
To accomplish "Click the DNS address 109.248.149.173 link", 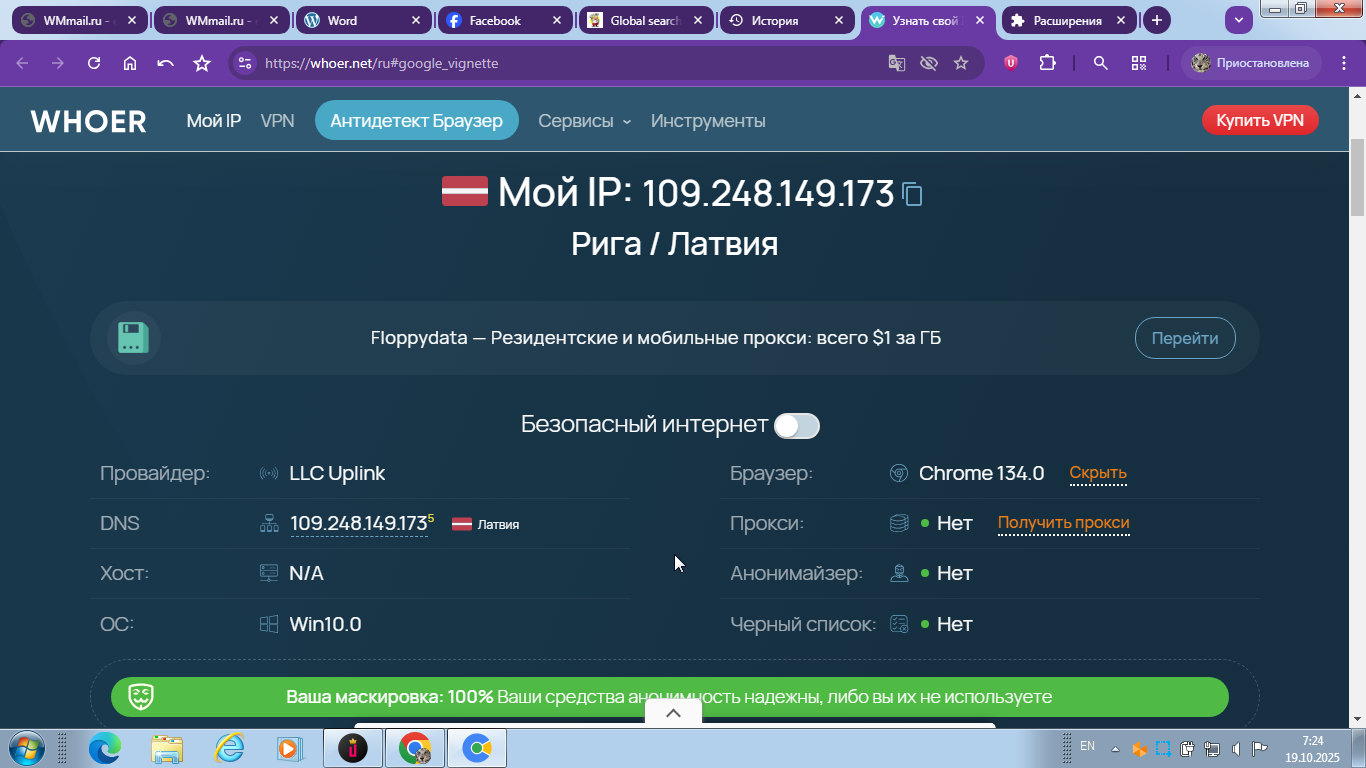I will [x=359, y=524].
